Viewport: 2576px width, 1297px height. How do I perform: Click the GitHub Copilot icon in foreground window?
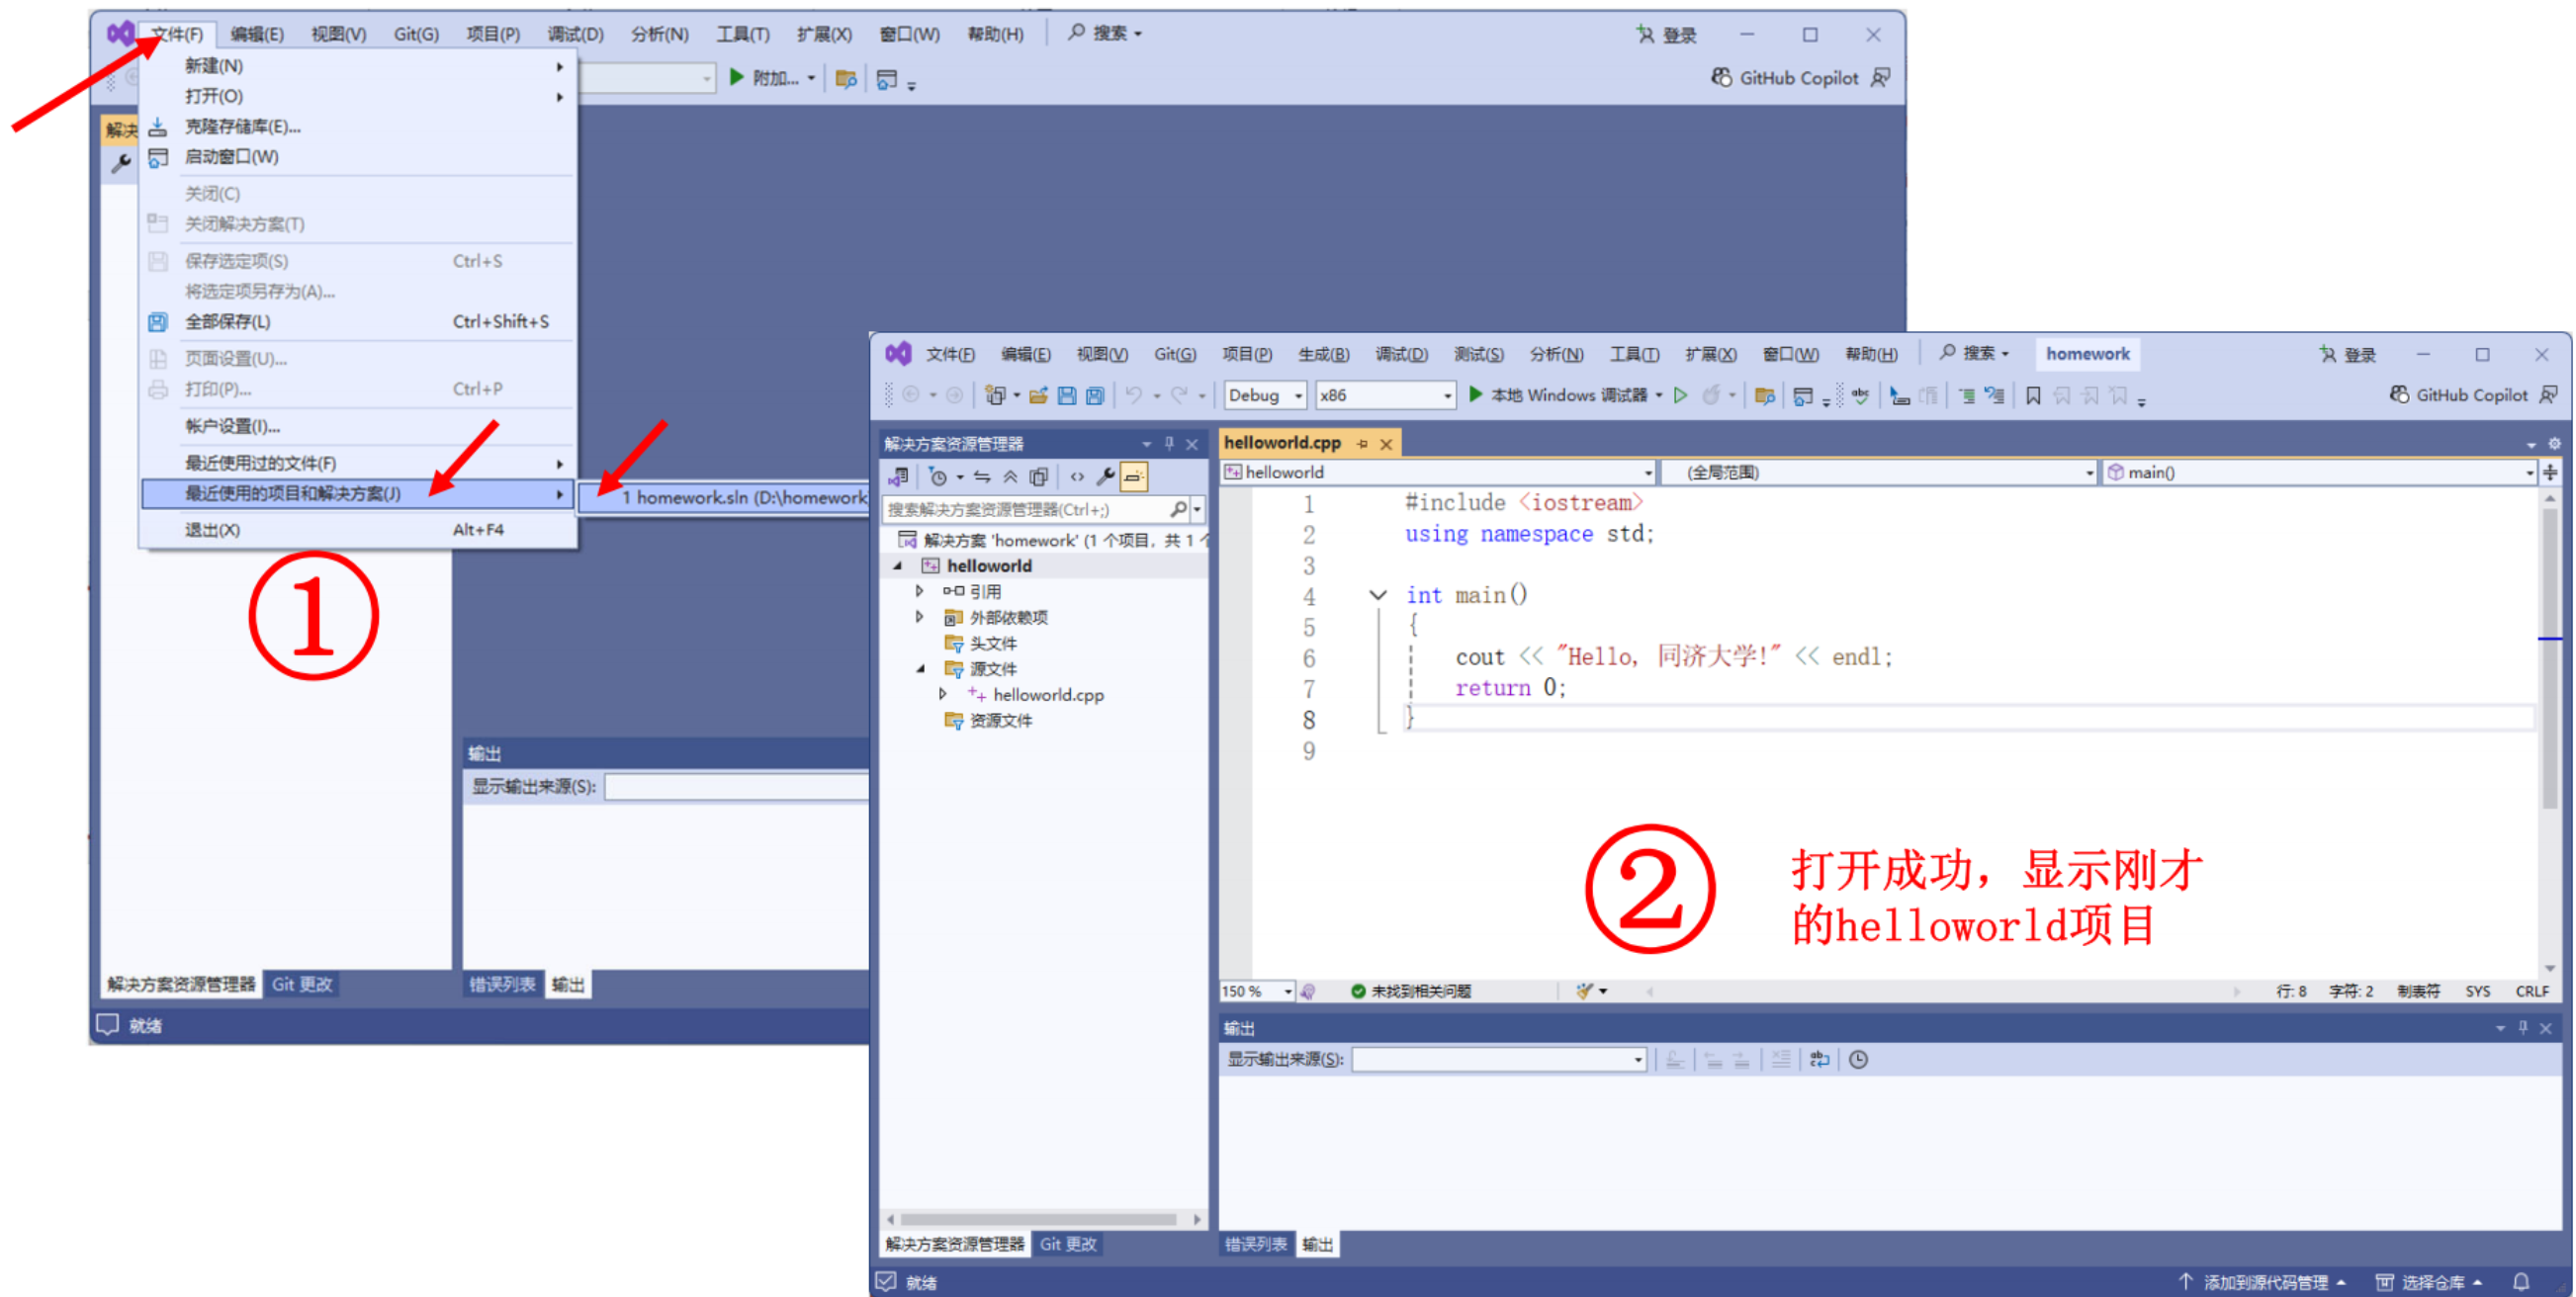pyautogui.click(x=2400, y=395)
